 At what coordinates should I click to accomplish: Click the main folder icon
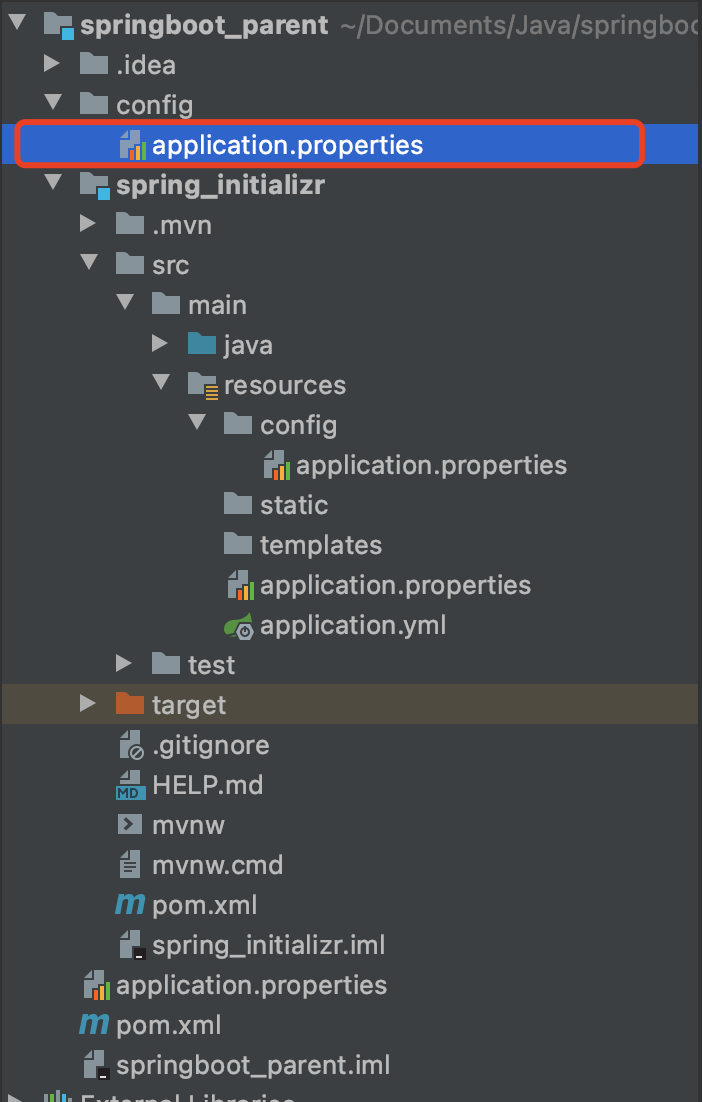pyautogui.click(x=166, y=304)
